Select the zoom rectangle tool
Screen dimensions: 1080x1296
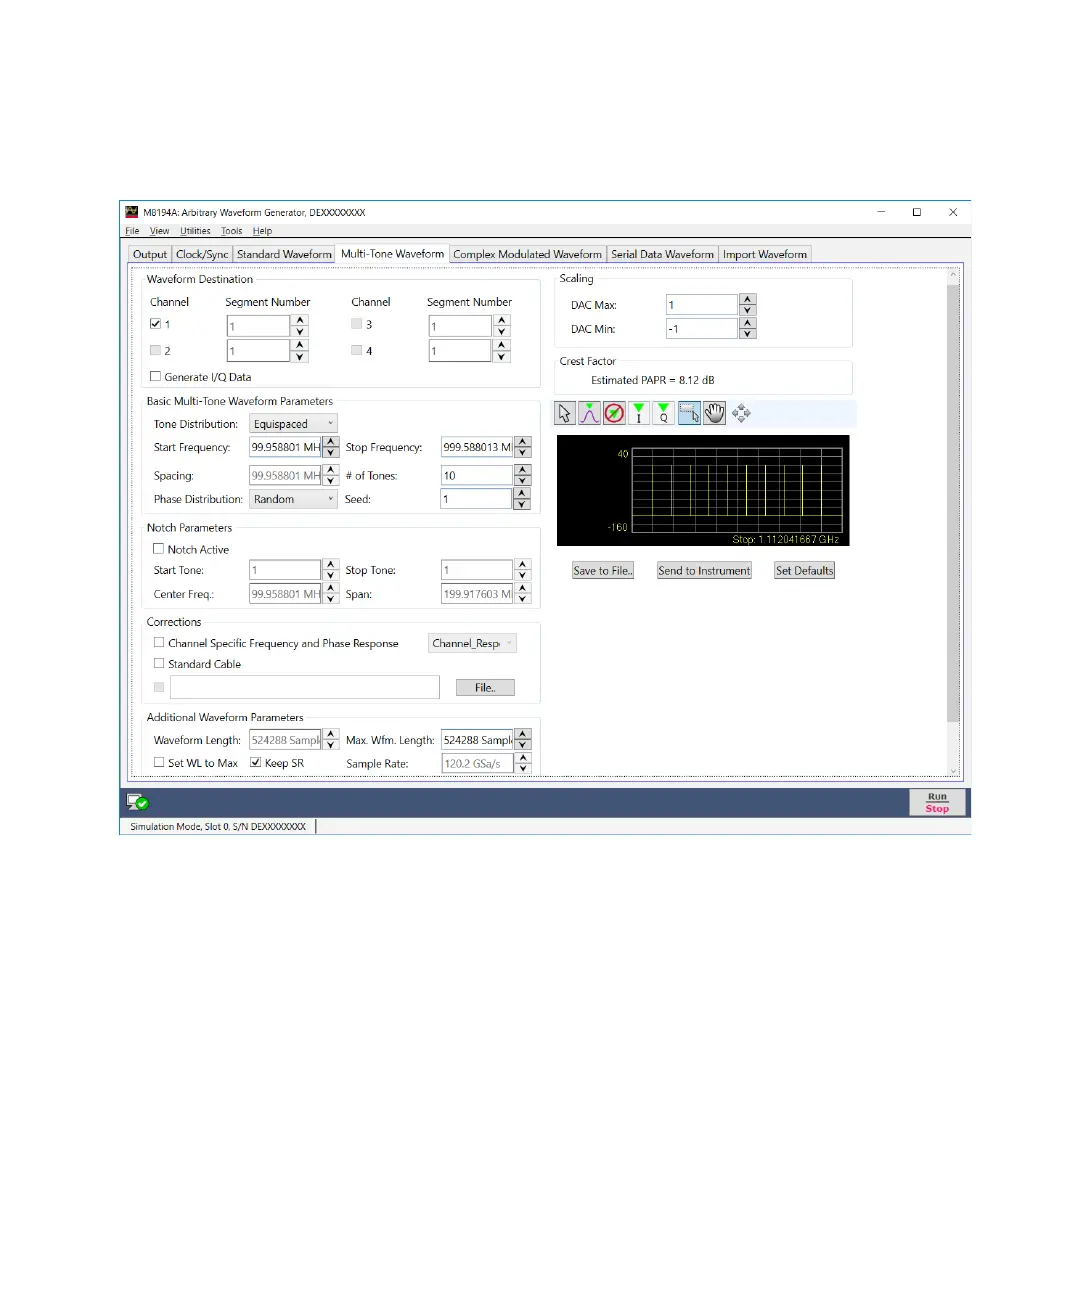pos(689,413)
